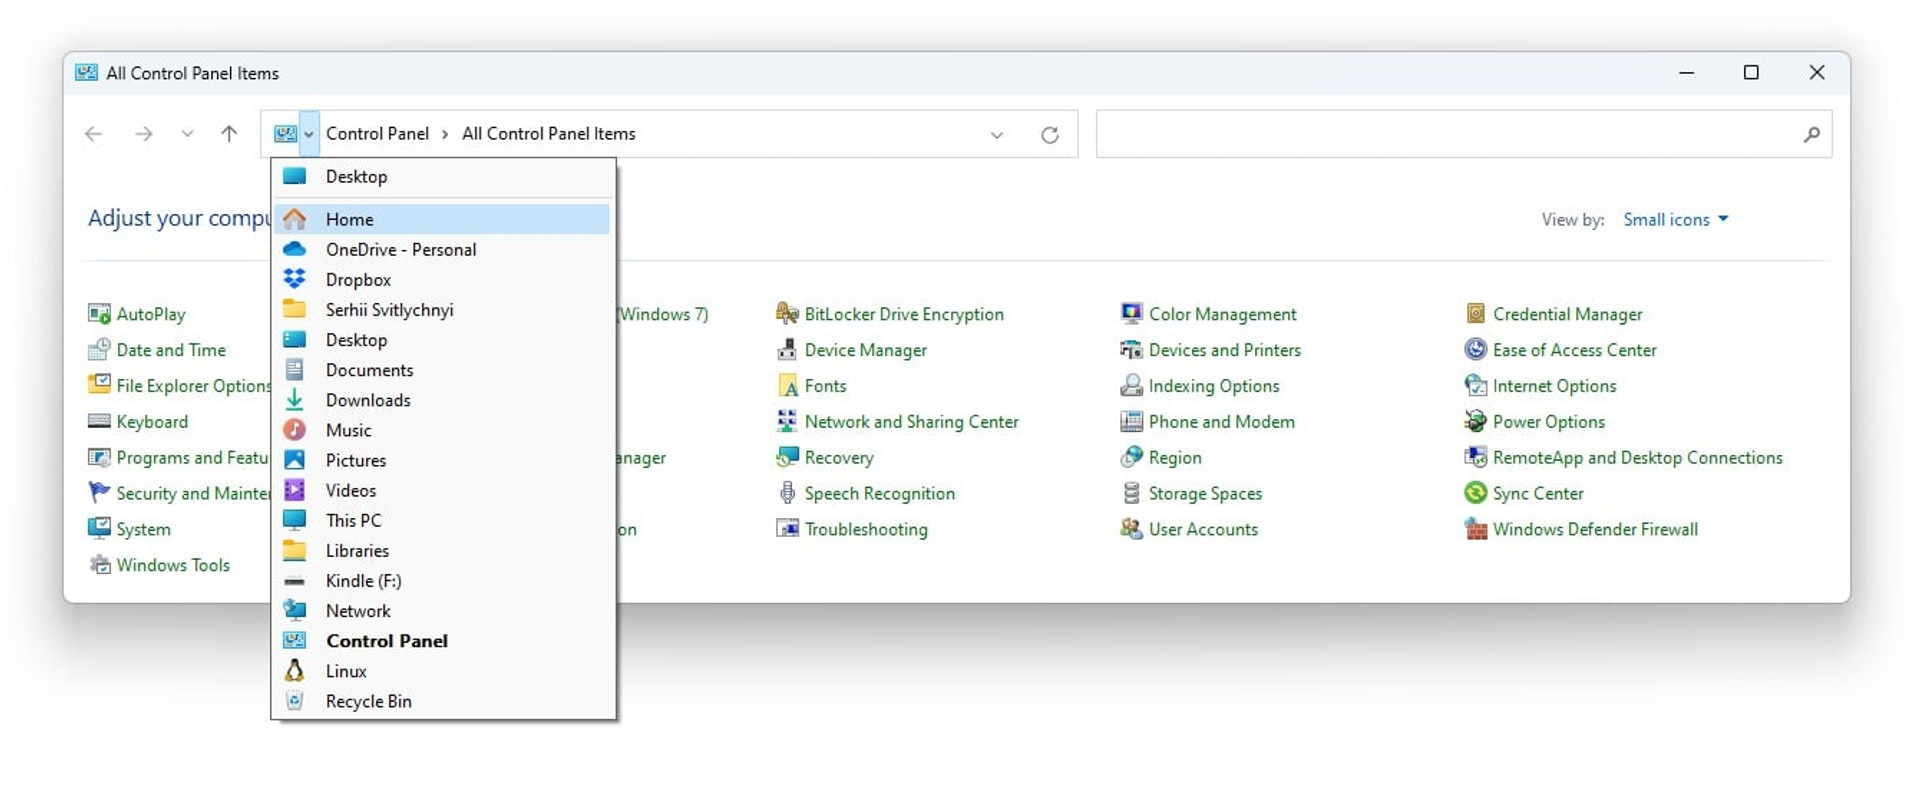Open the Device Manager icon
1920x809 pixels.
(x=787, y=350)
